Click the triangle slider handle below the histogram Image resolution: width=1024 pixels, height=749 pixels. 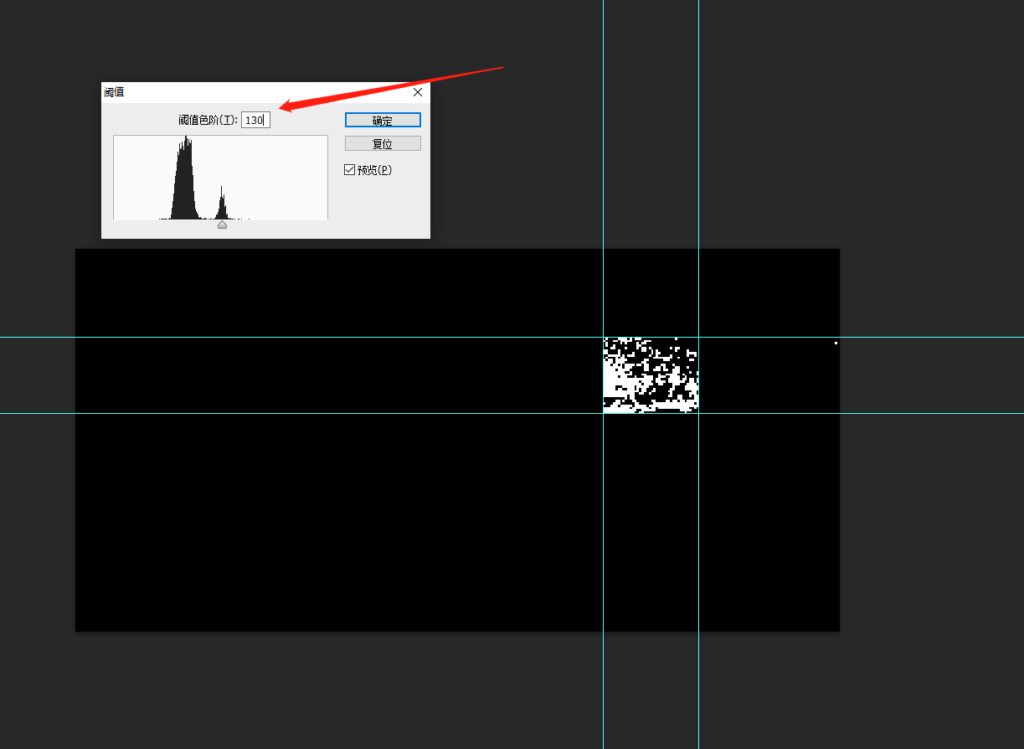coord(222,225)
